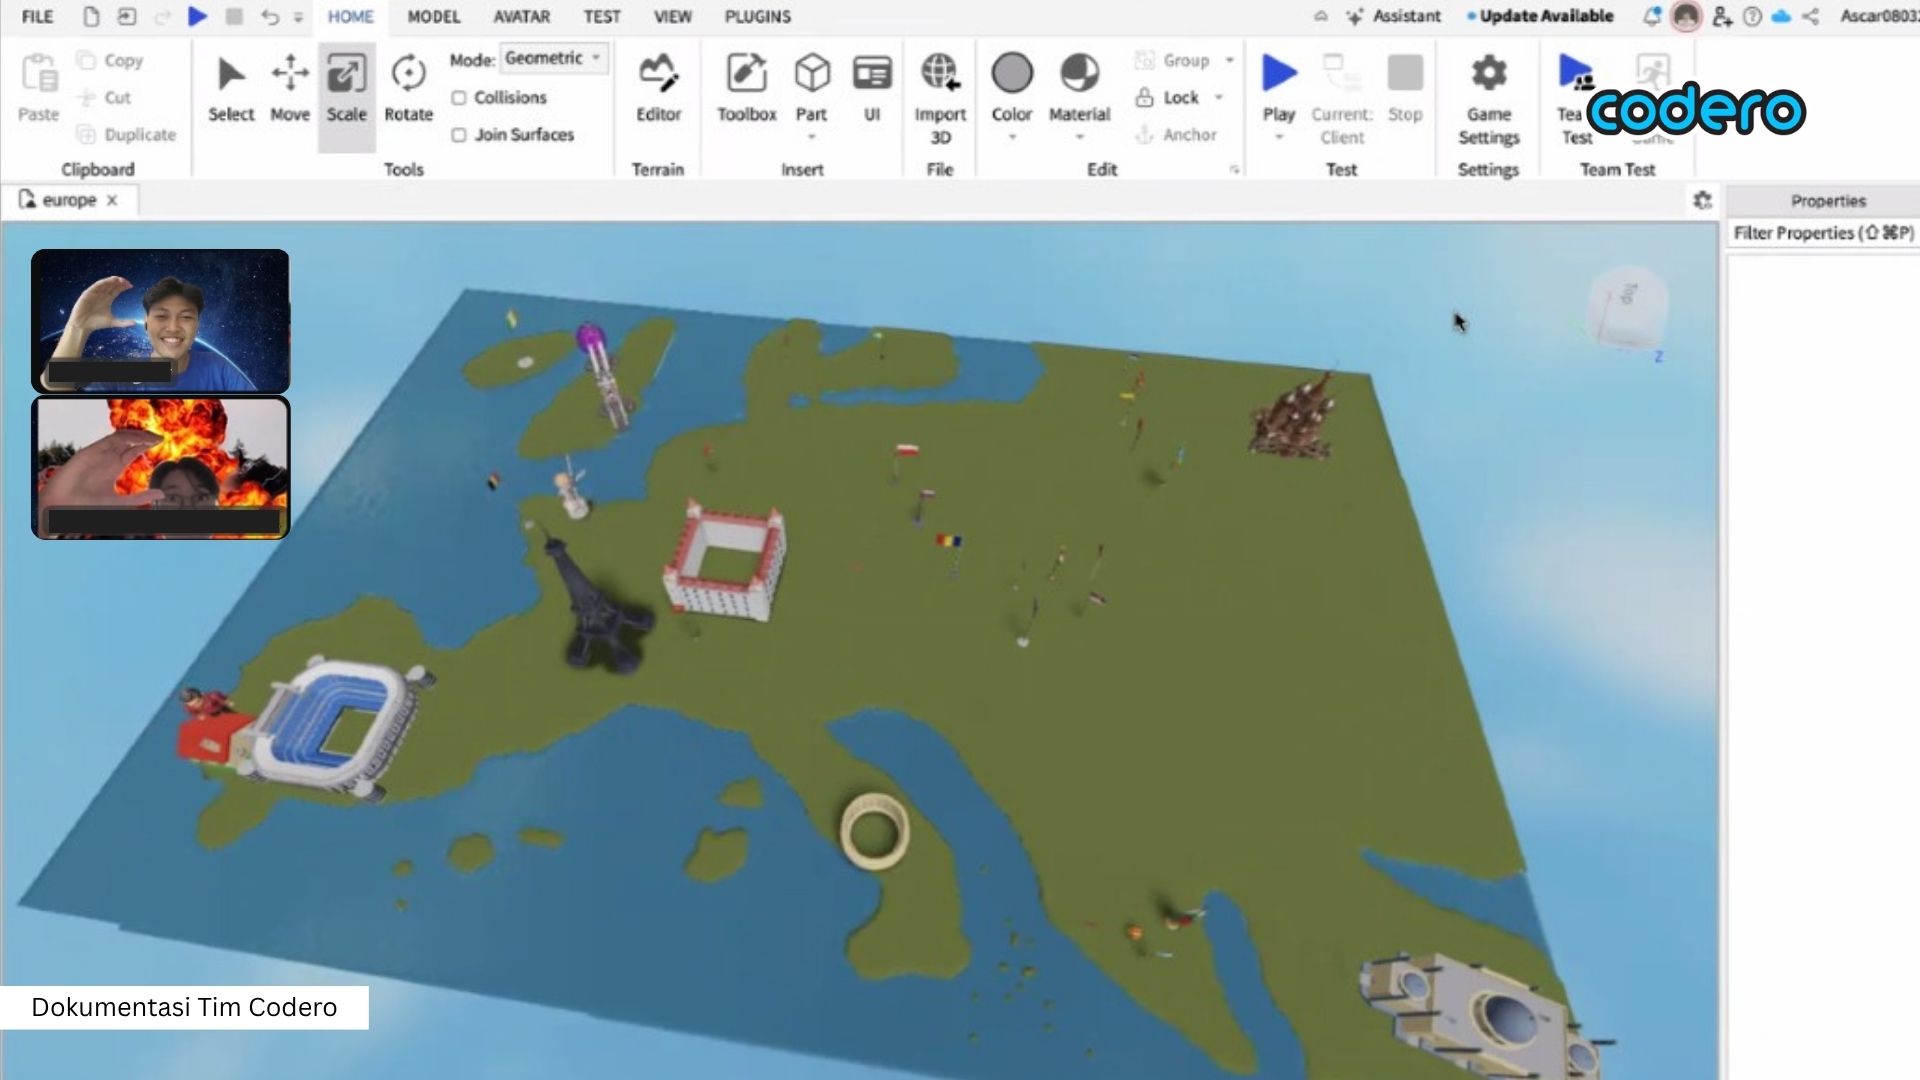Screen dimensions: 1920x1080
Task: Expand the Color dropdown arrow
Action: tap(1012, 136)
